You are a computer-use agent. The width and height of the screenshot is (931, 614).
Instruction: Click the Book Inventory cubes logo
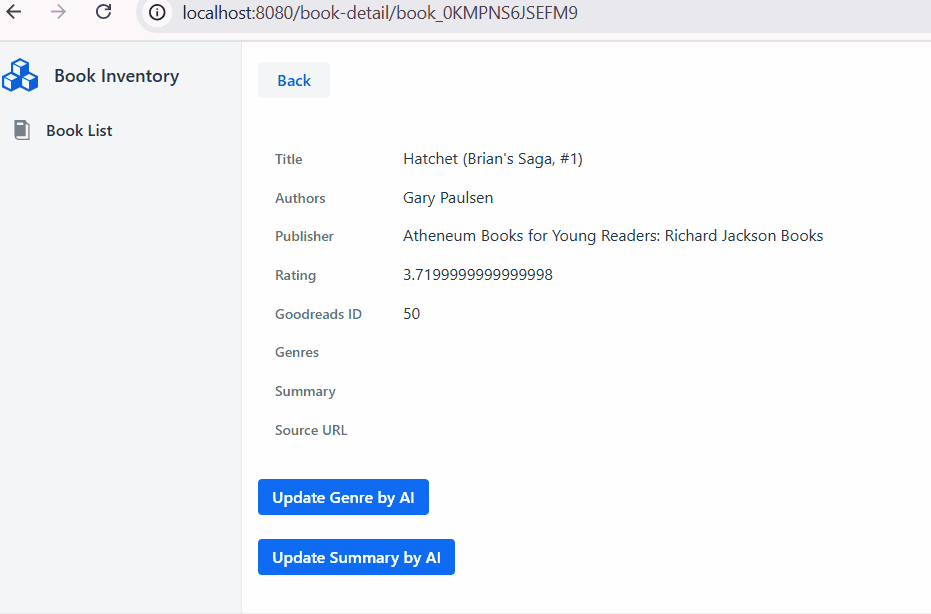[20, 76]
